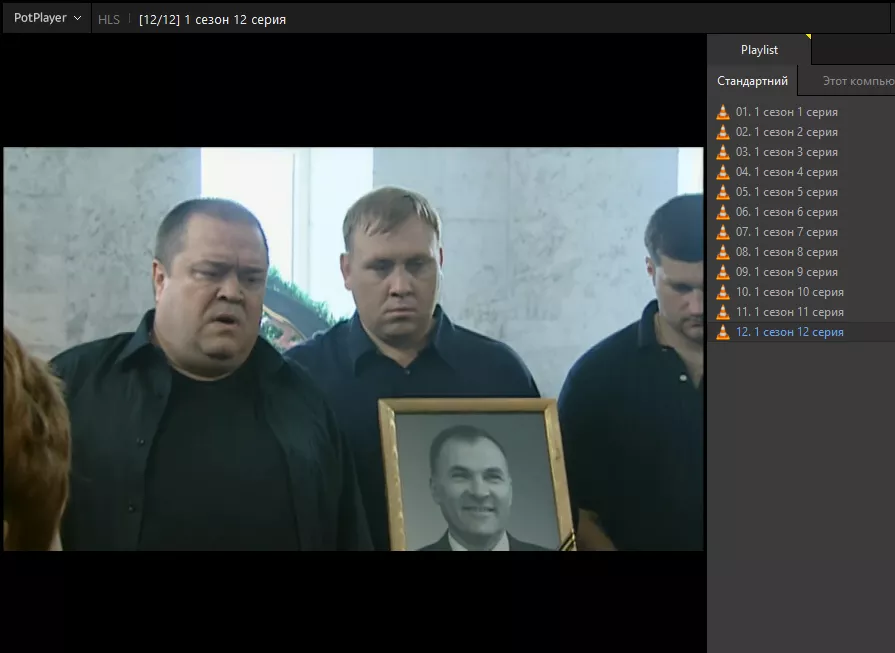The width and height of the screenshot is (895, 653).
Task: Select playlist entry '08. 1 сезон 8 серия'
Action: [x=801, y=252]
